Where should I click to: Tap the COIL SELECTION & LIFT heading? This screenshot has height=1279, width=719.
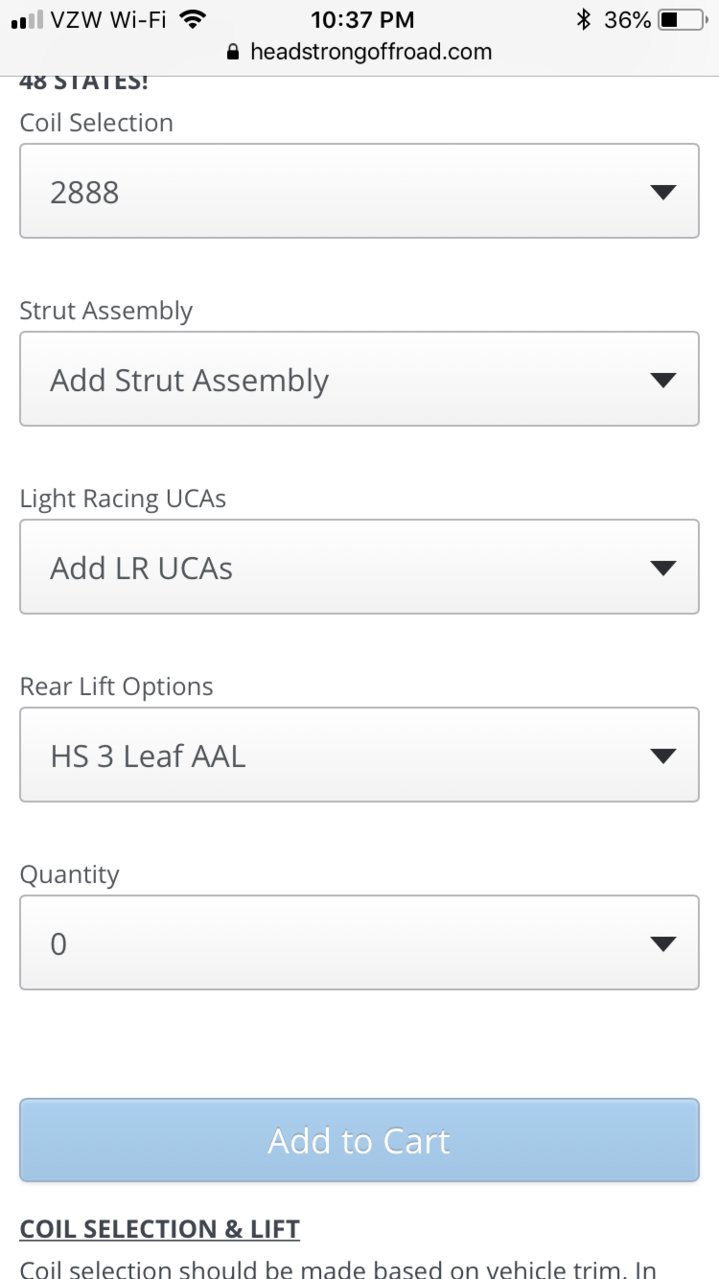(x=160, y=1229)
